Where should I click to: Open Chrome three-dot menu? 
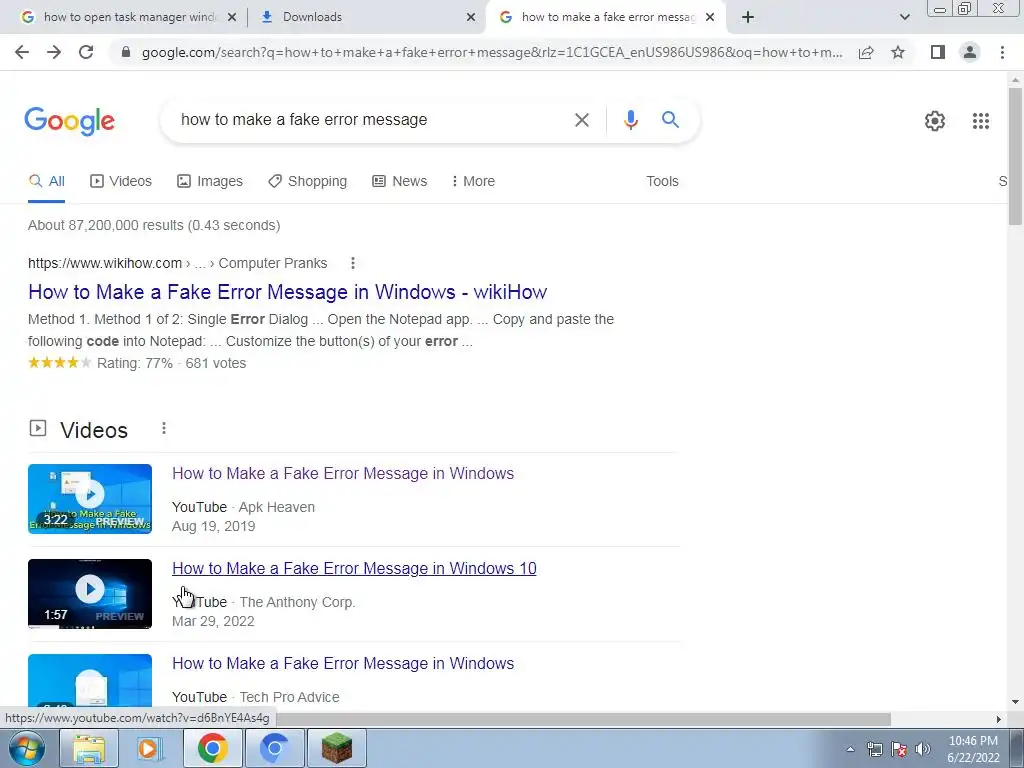[1002, 52]
